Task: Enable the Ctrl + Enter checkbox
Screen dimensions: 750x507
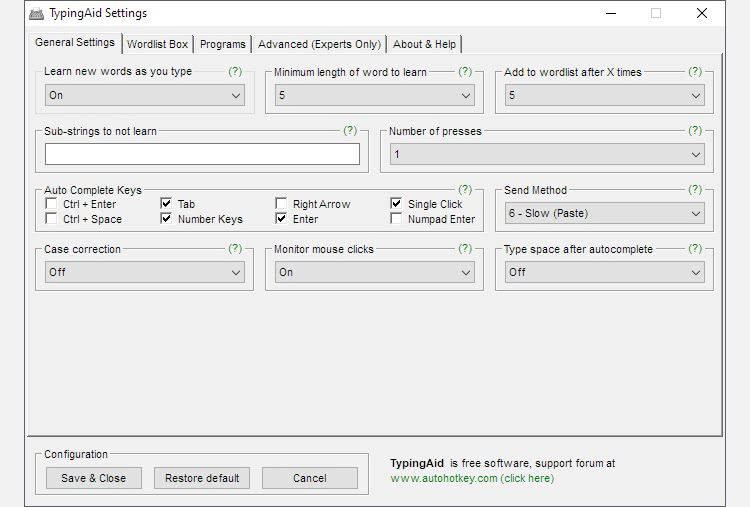Action: [52, 205]
